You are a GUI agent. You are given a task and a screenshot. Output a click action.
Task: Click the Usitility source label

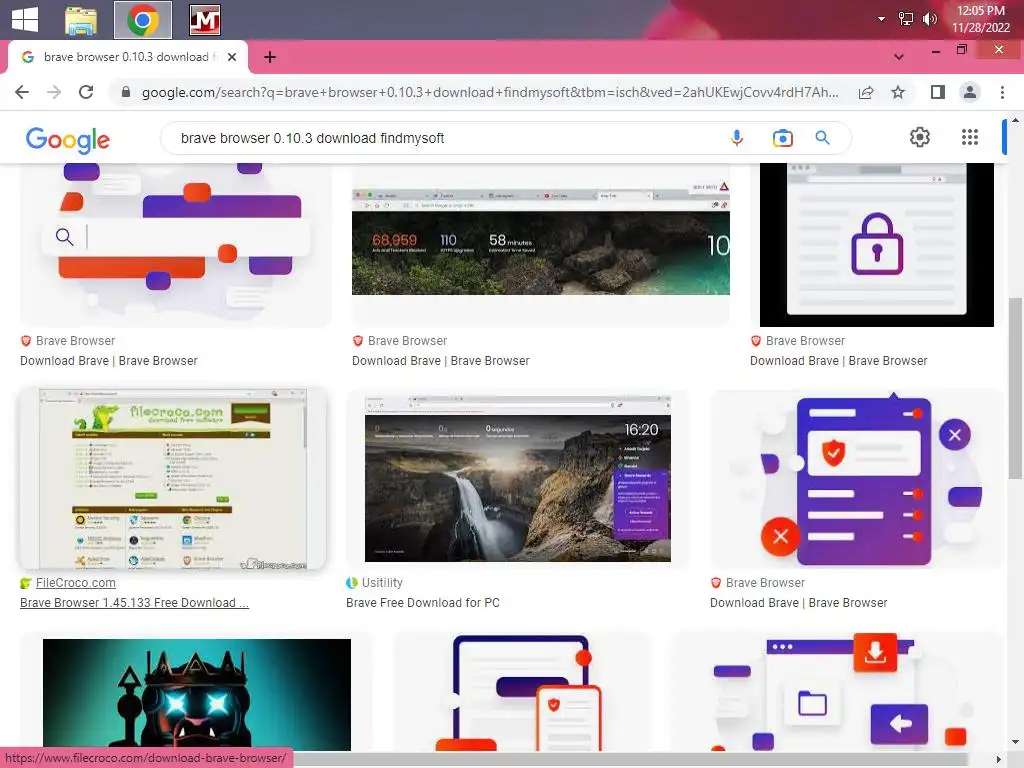[382, 583]
